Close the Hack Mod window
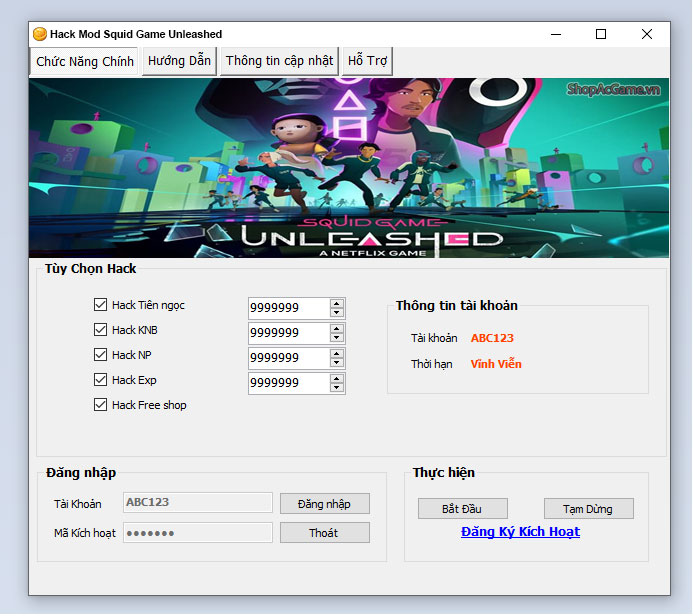 click(647, 34)
